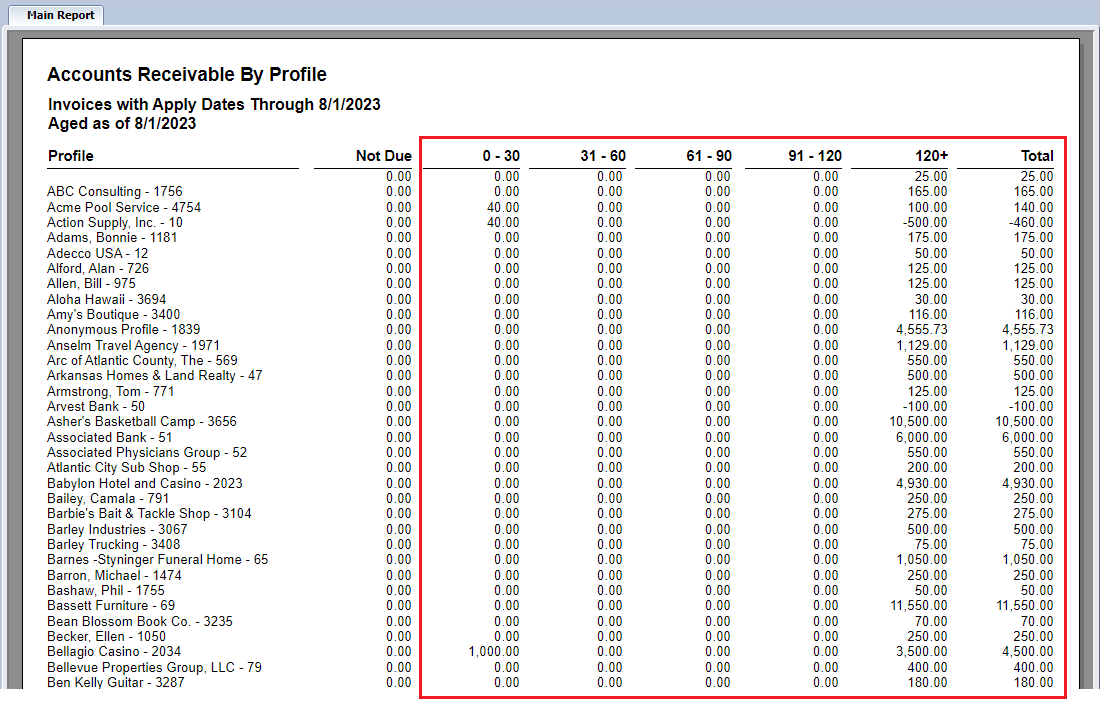
Task: Click Action Supply's -500.00 120+ amount
Action: pos(926,222)
